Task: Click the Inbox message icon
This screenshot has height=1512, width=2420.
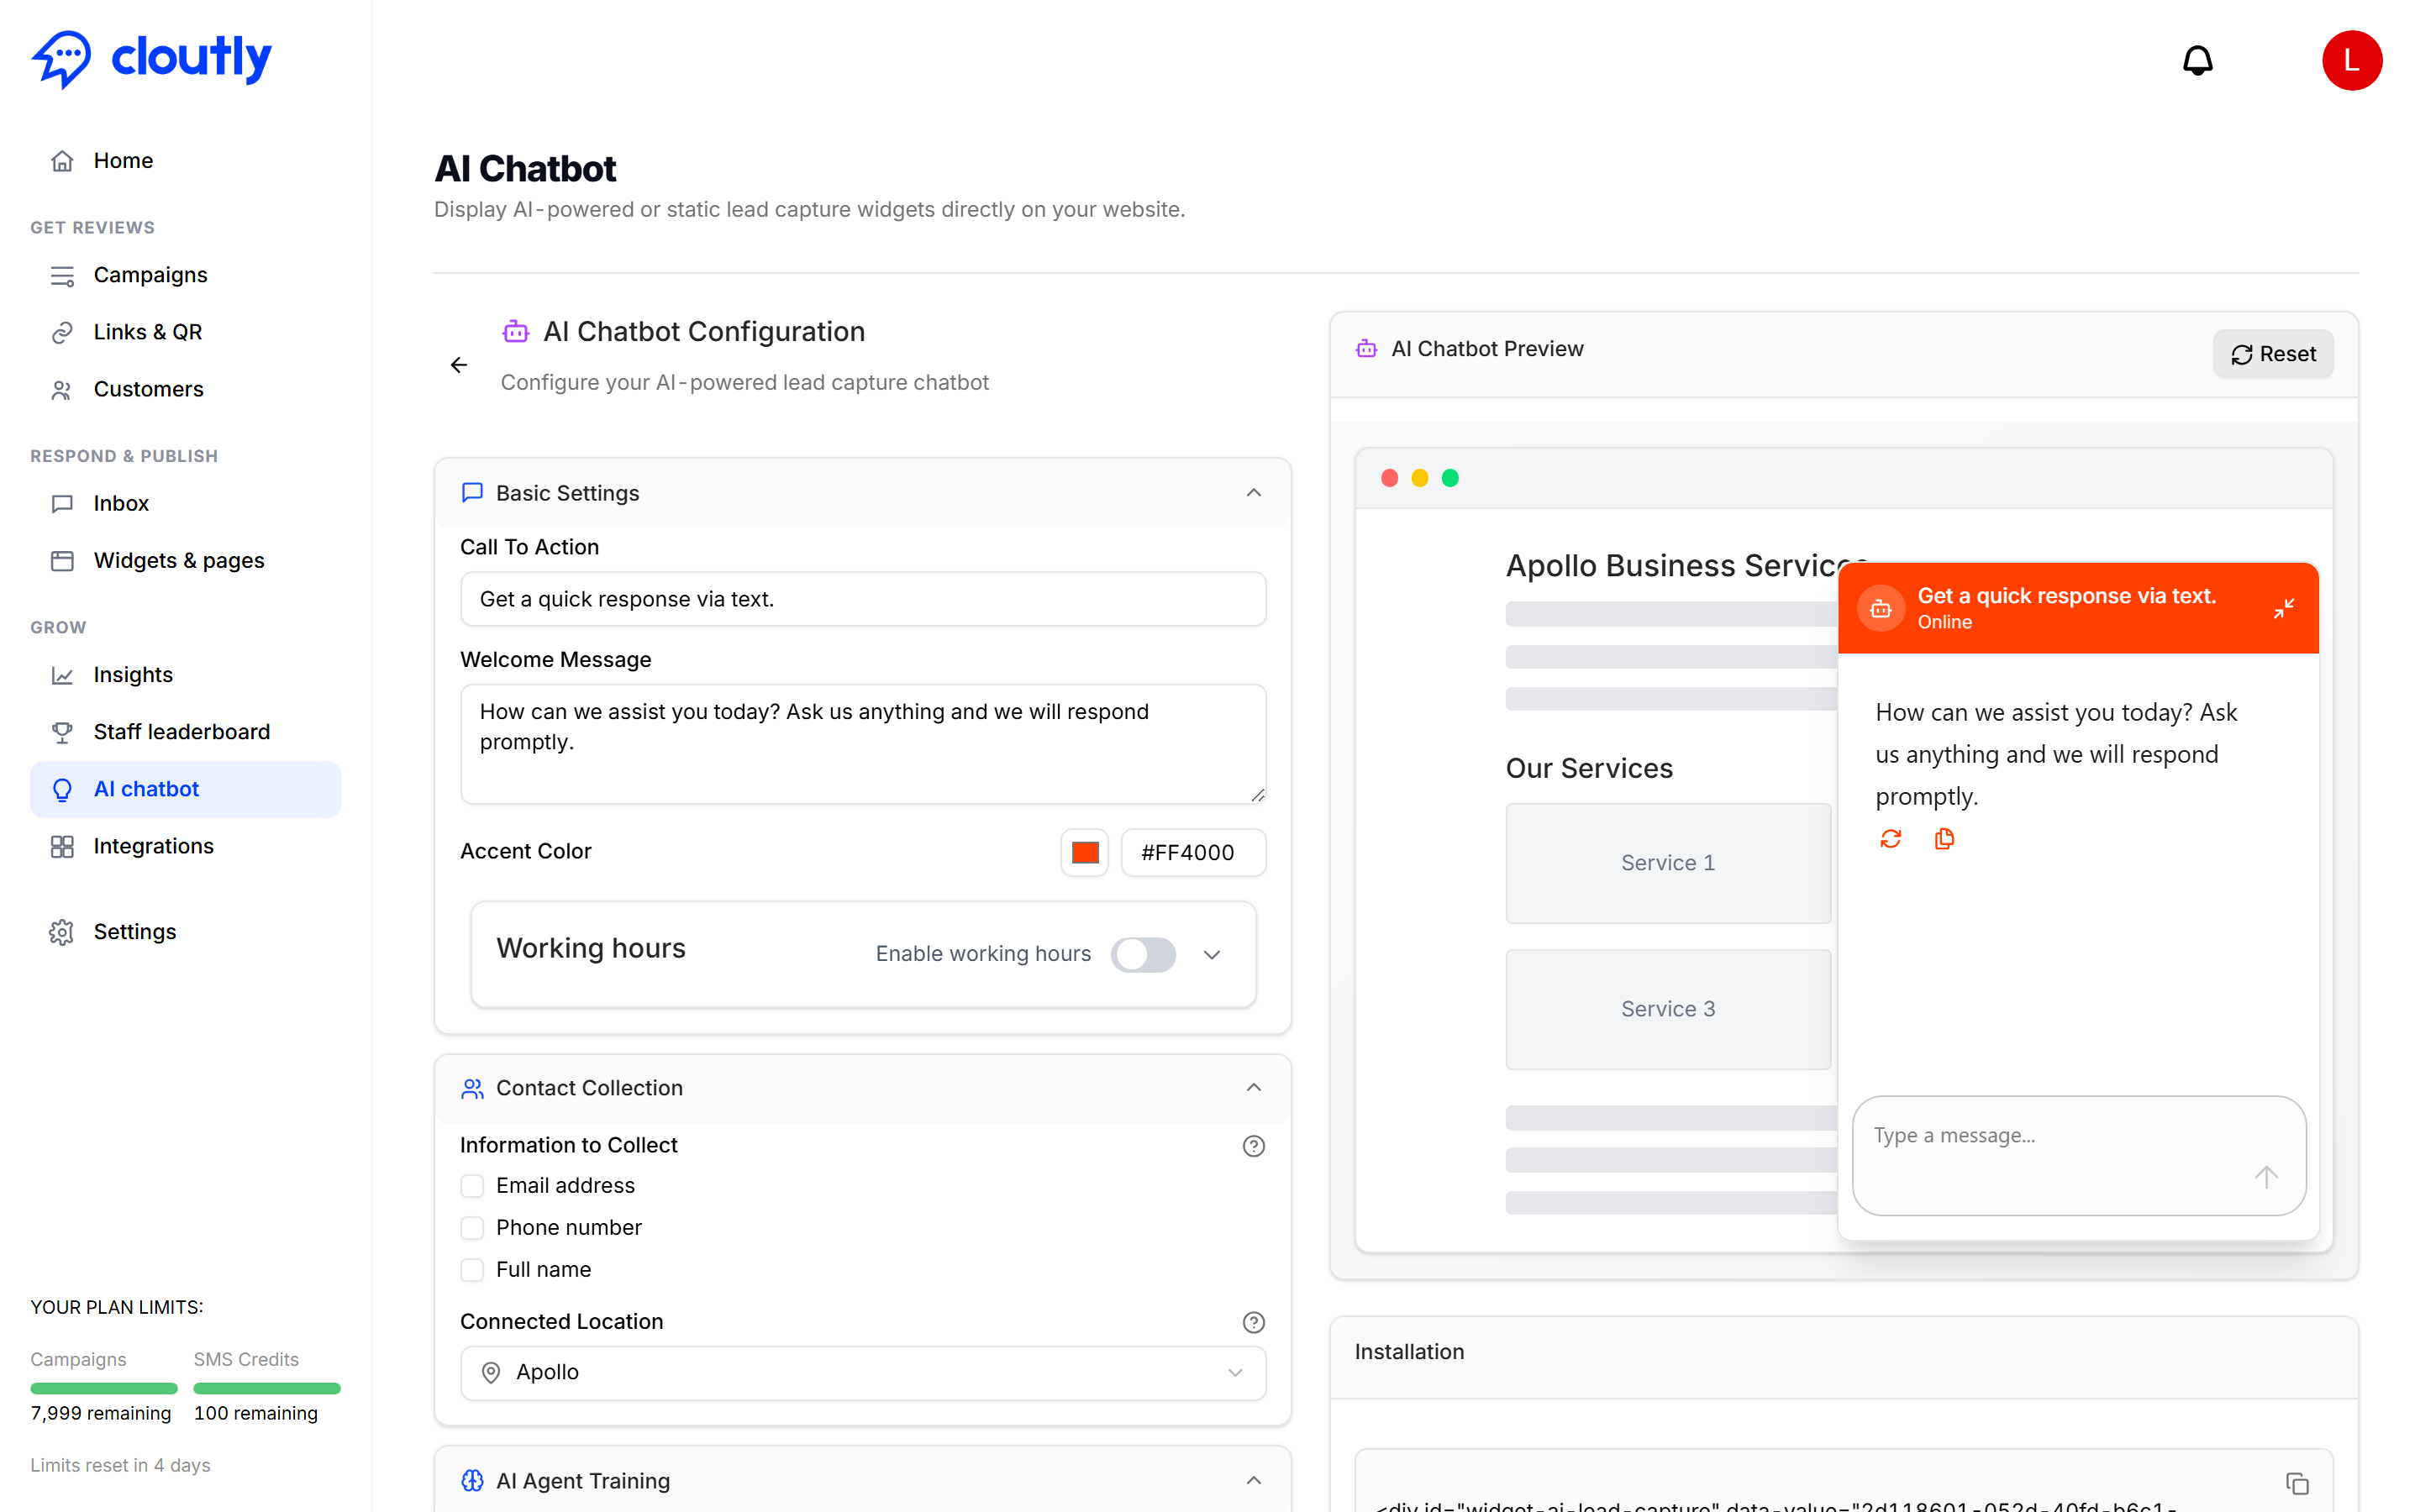Action: [62, 503]
